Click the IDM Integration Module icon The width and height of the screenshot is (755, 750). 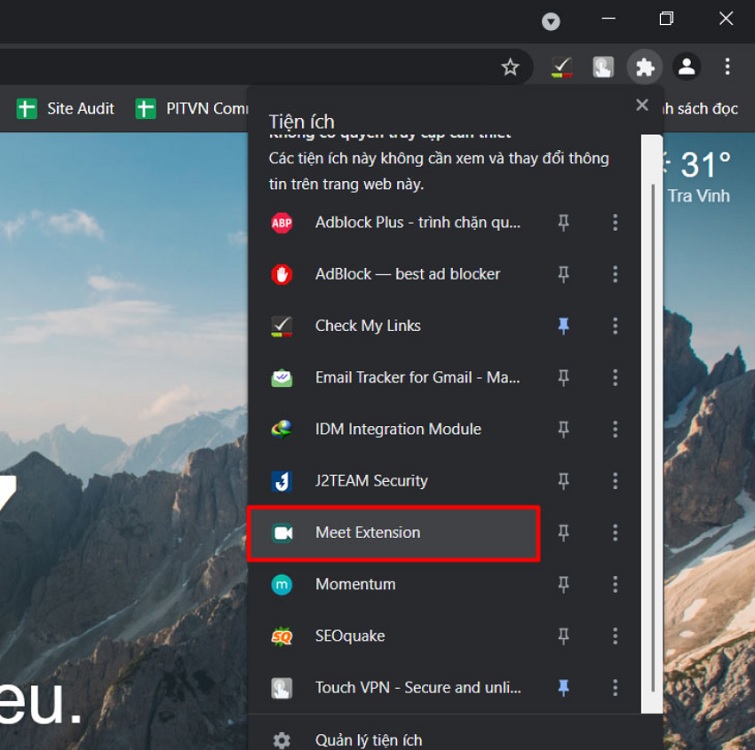(282, 429)
